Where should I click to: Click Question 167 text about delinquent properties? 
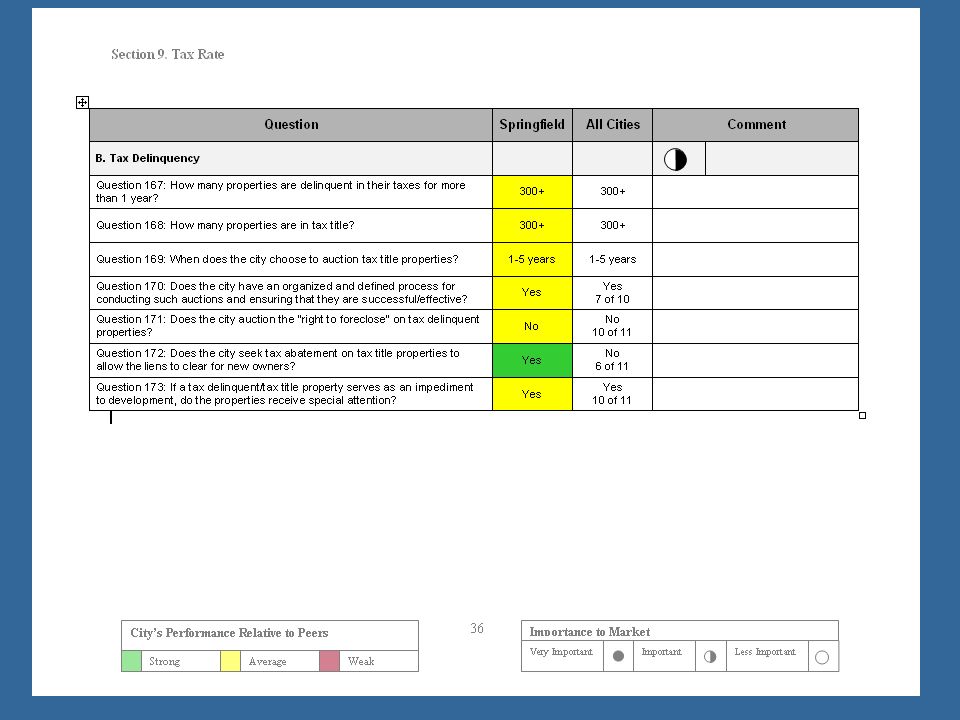[x=280, y=192]
